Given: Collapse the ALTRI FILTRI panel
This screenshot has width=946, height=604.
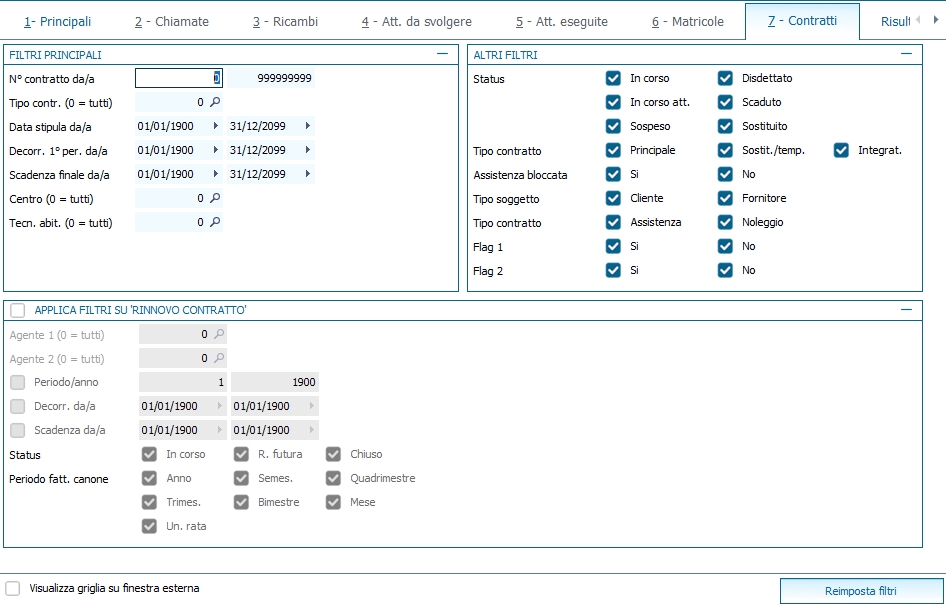Looking at the screenshot, I should 906,54.
